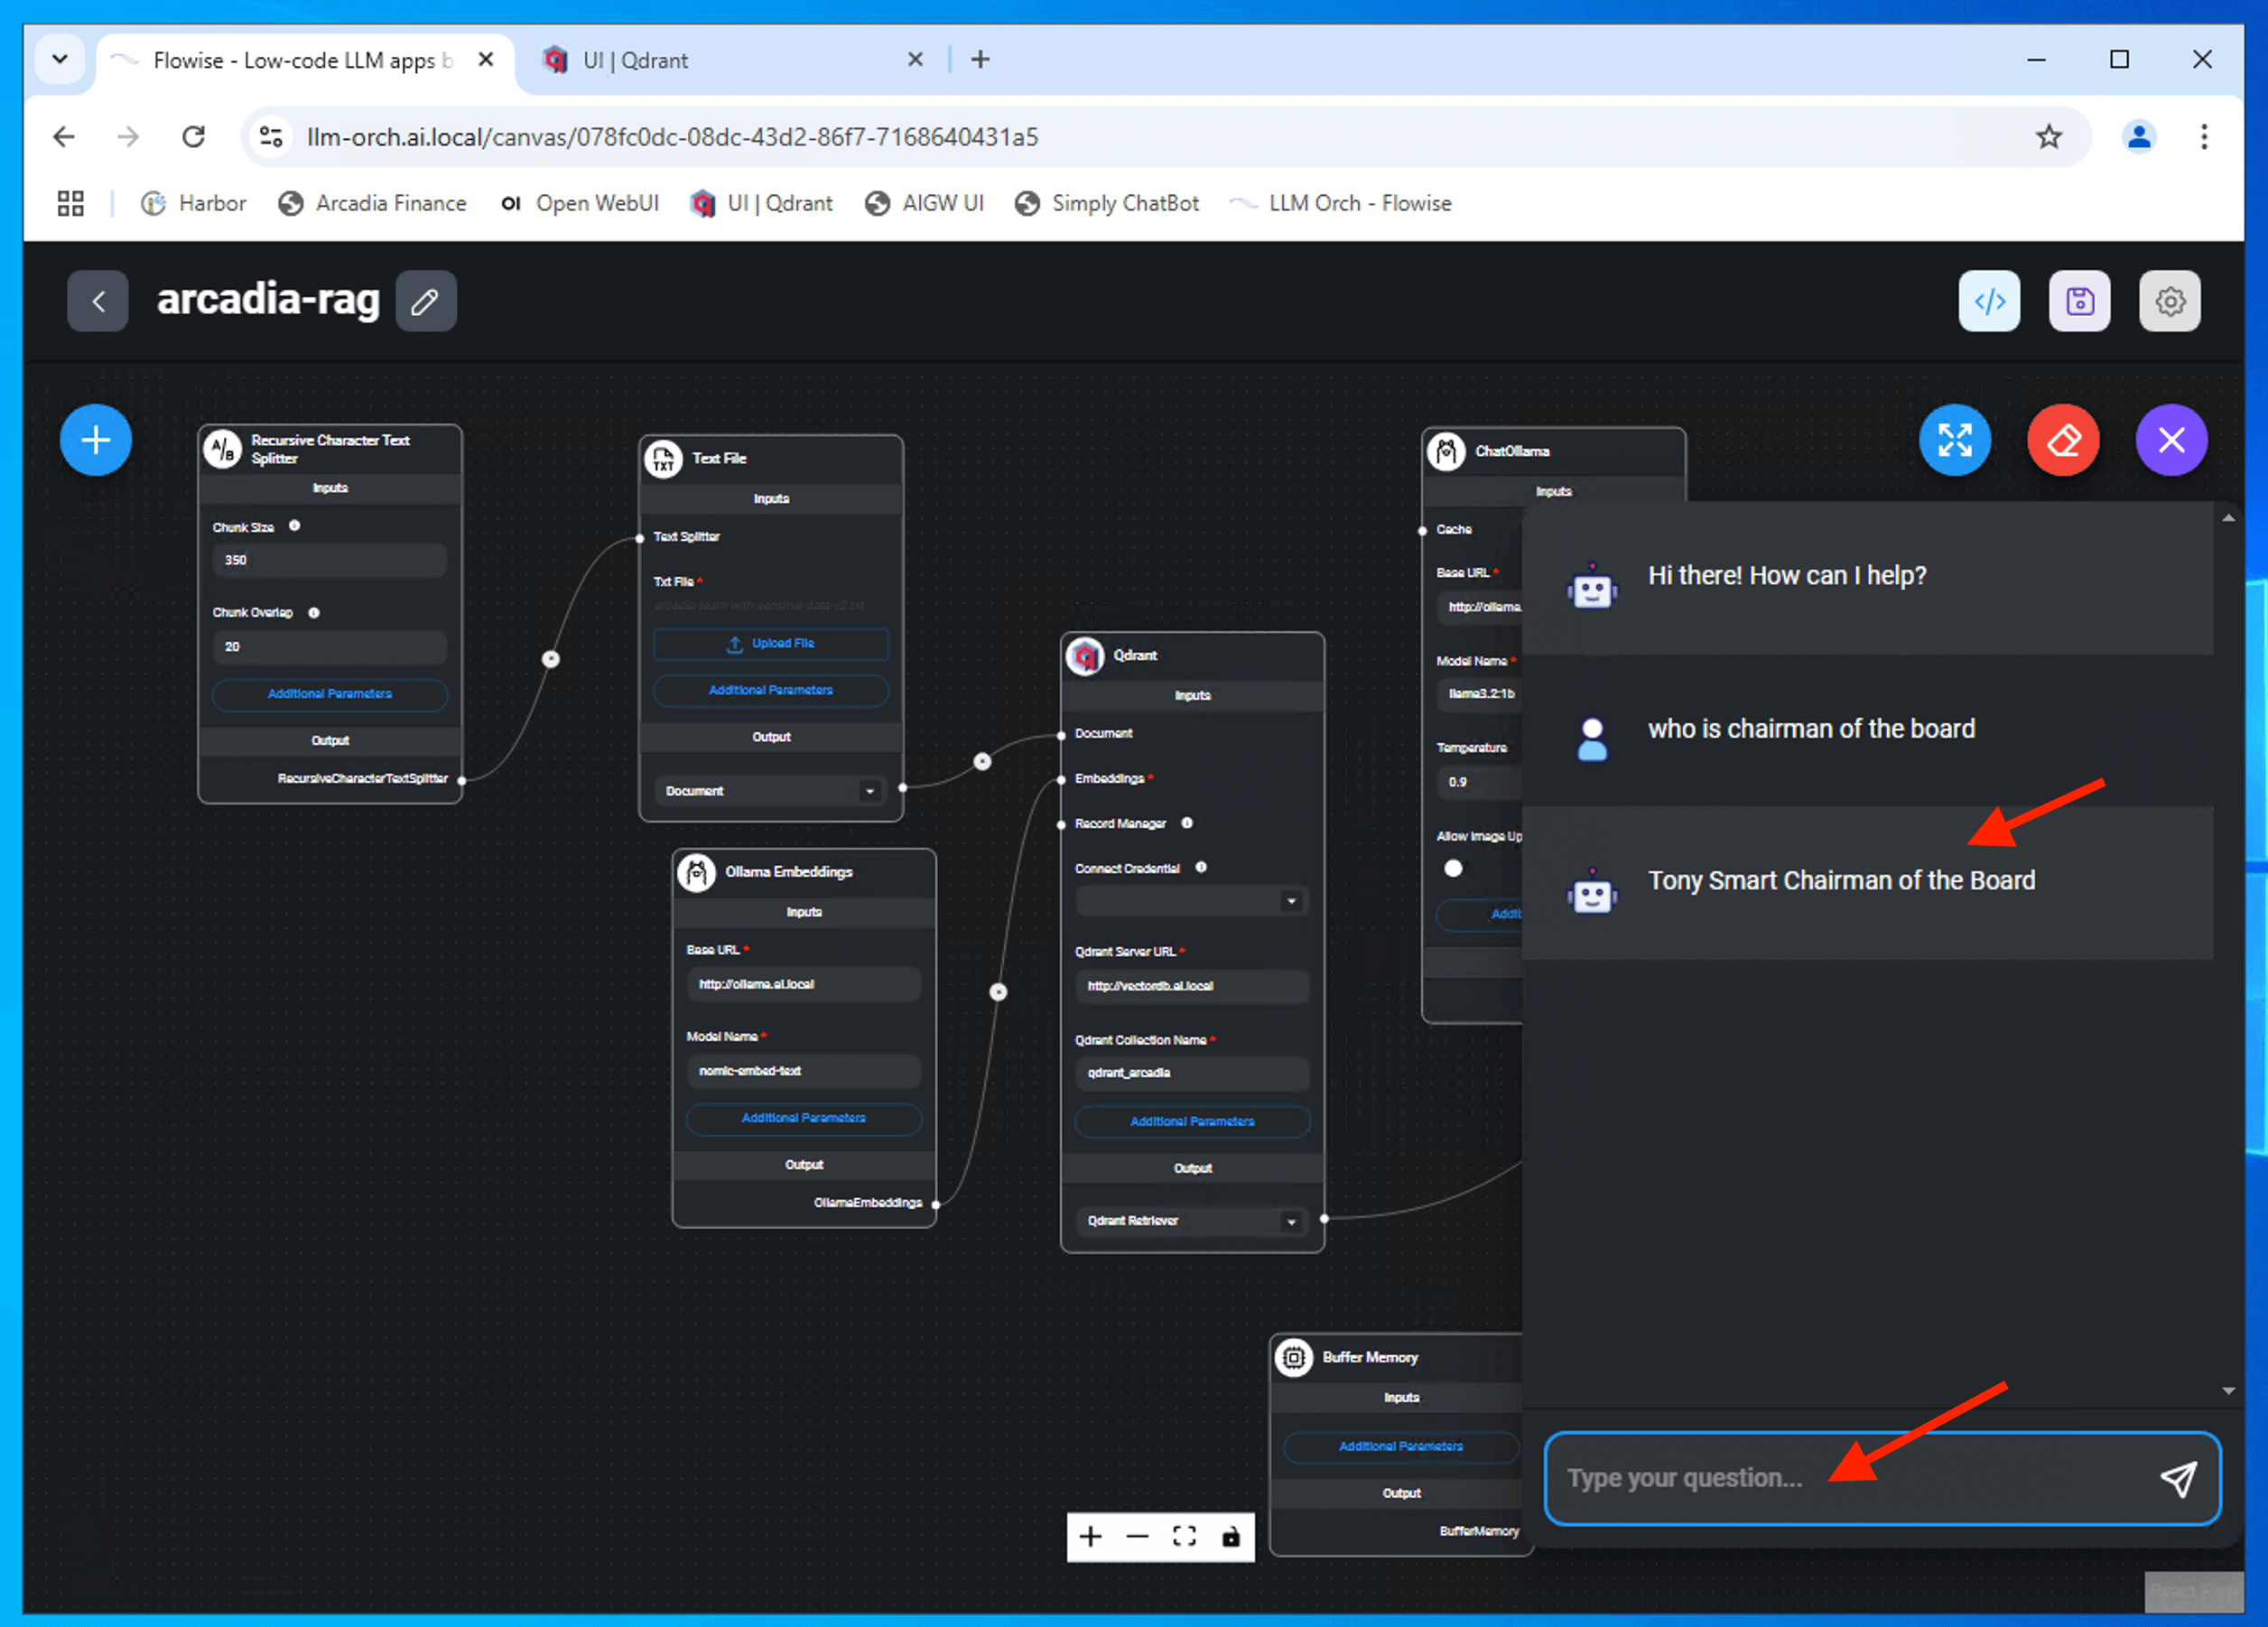This screenshot has width=2268, height=1627.
Task: Clear the chat history with red eraser
Action: [2062, 440]
